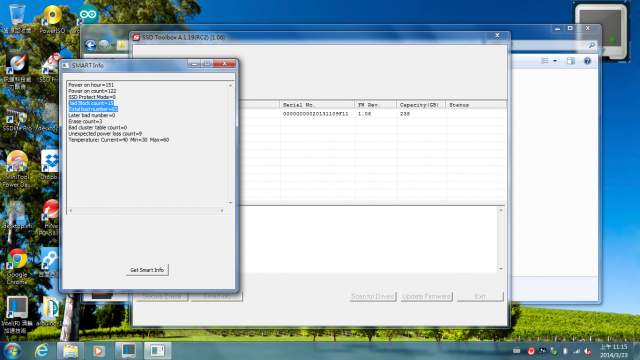Open the Dropbox desktop shortcut

click(x=50, y=164)
